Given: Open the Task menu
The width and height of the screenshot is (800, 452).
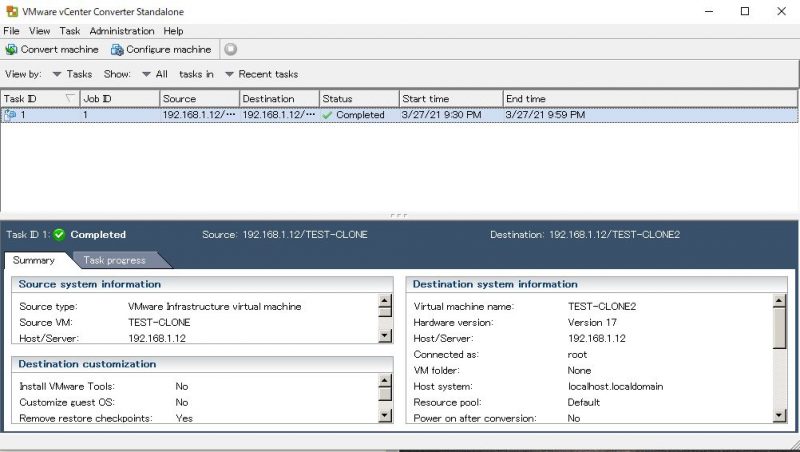Looking at the screenshot, I should 69,31.
